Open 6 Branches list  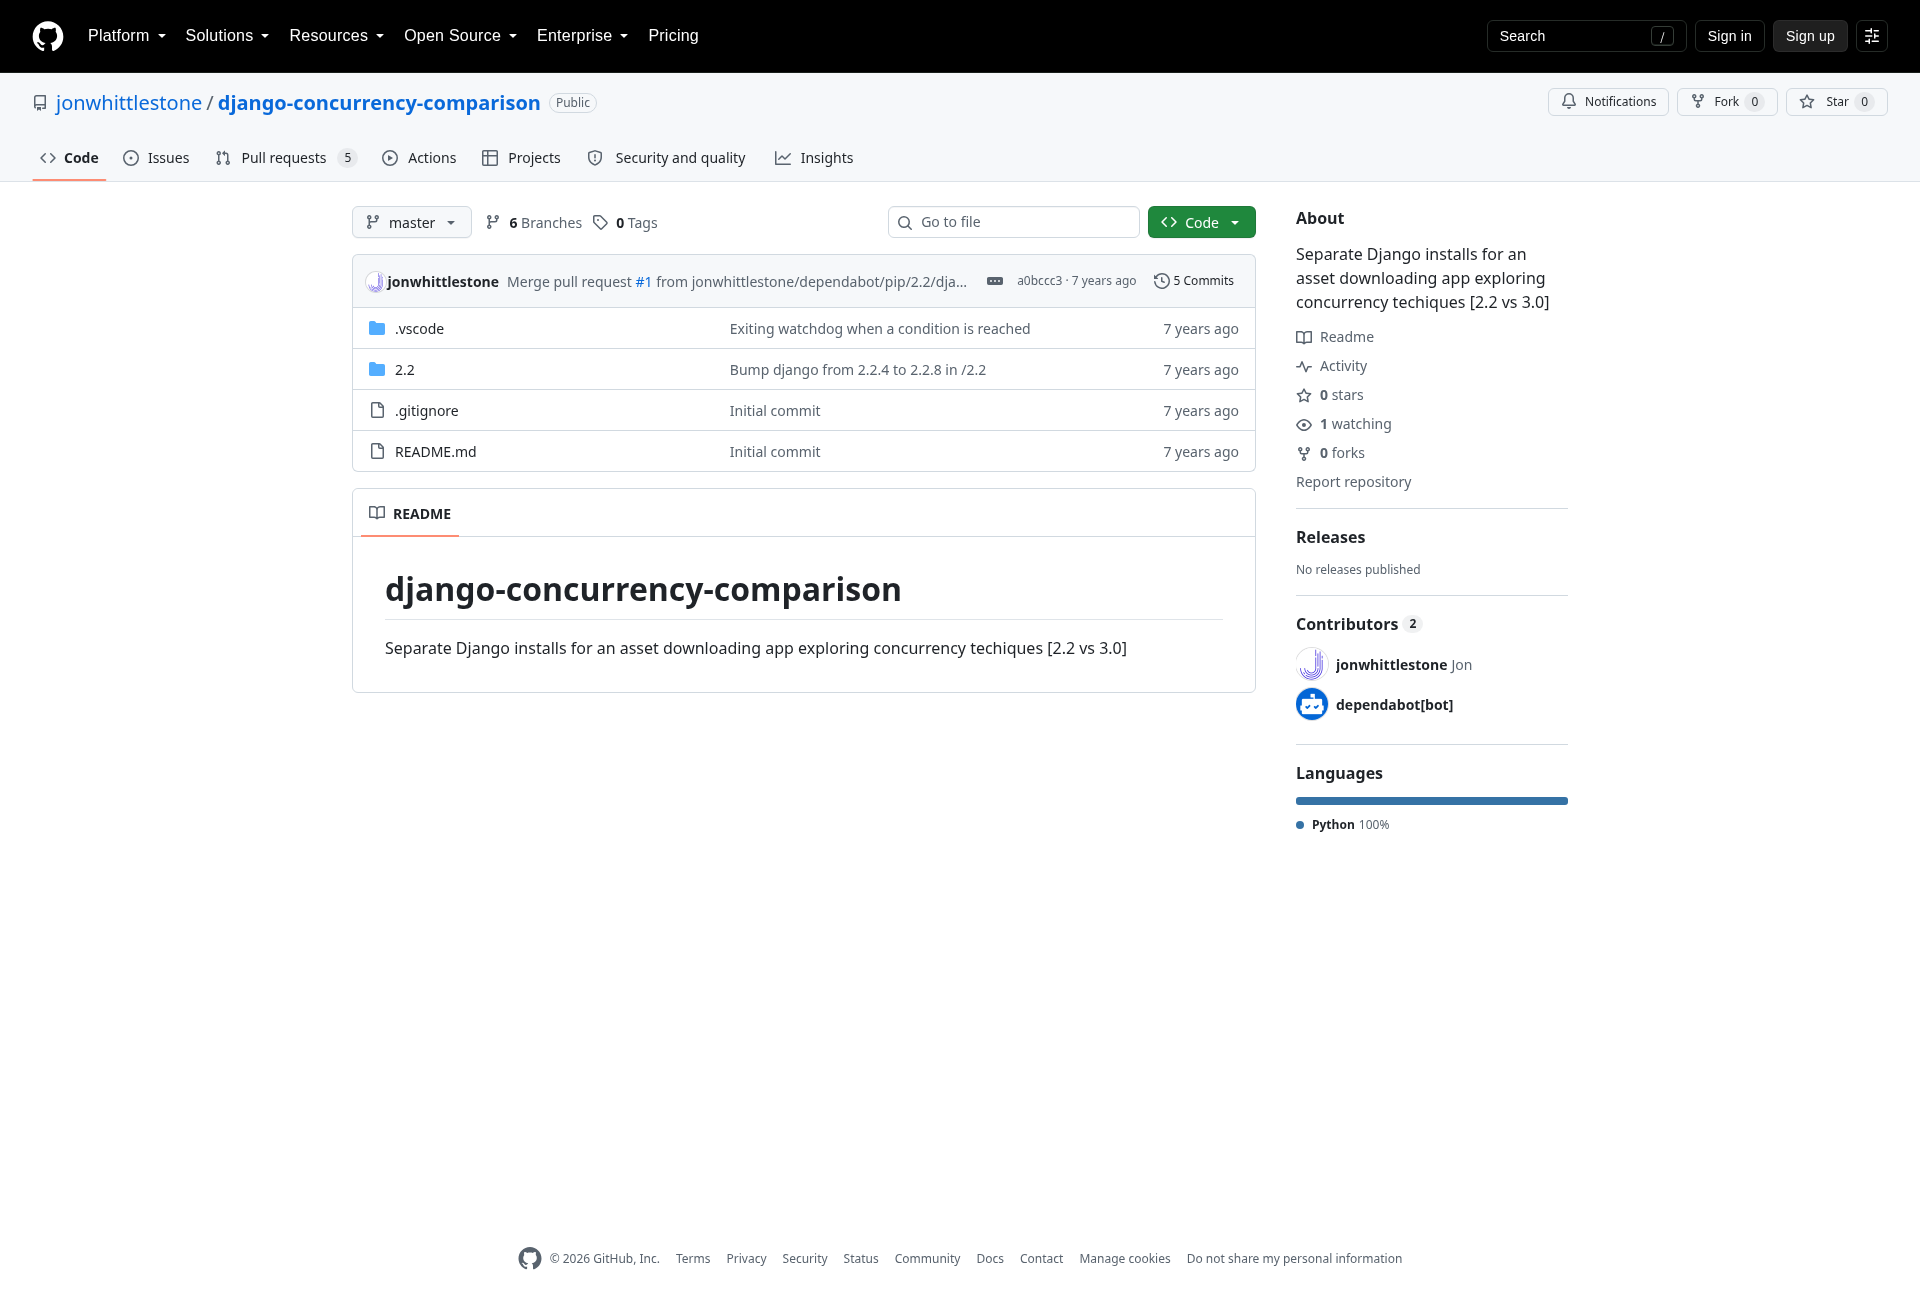[534, 223]
